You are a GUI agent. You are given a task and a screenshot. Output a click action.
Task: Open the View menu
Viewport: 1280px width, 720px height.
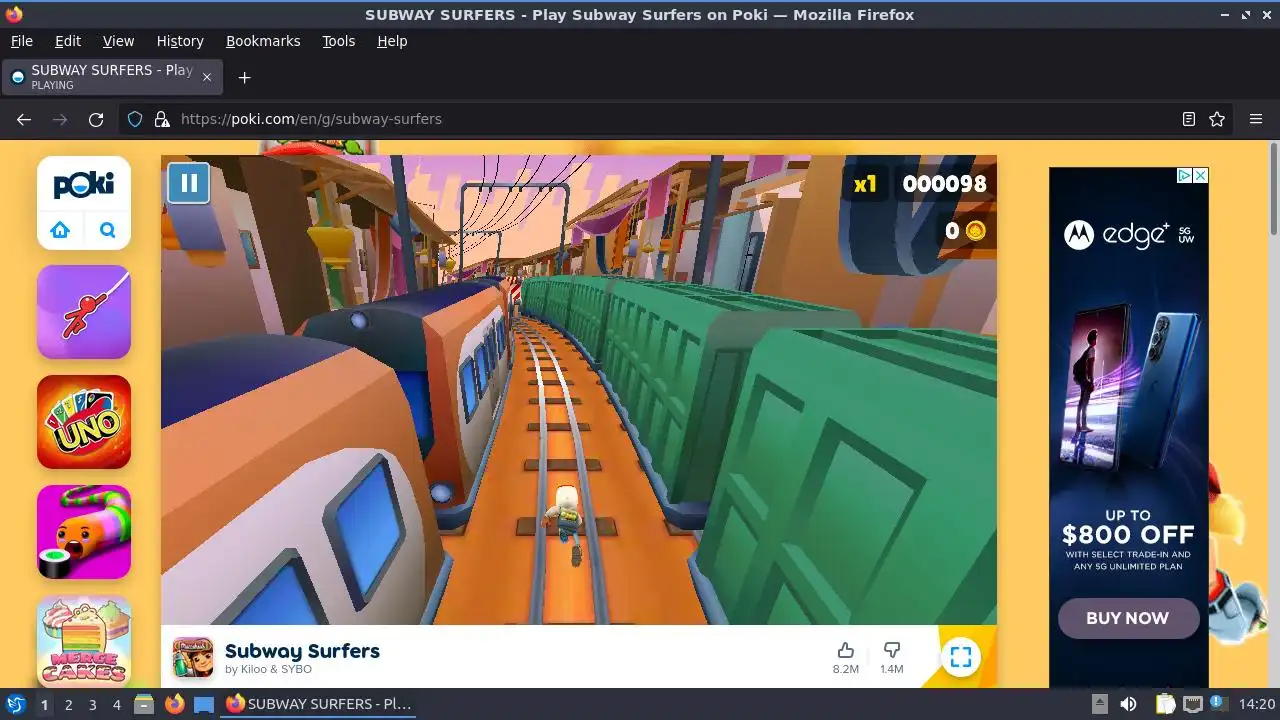point(118,41)
